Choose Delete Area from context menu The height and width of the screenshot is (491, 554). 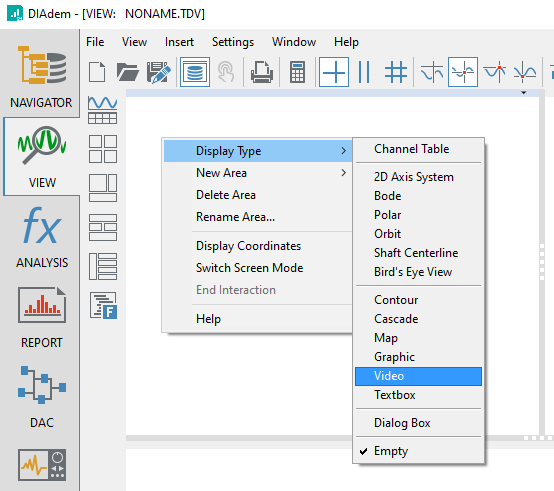[258, 195]
